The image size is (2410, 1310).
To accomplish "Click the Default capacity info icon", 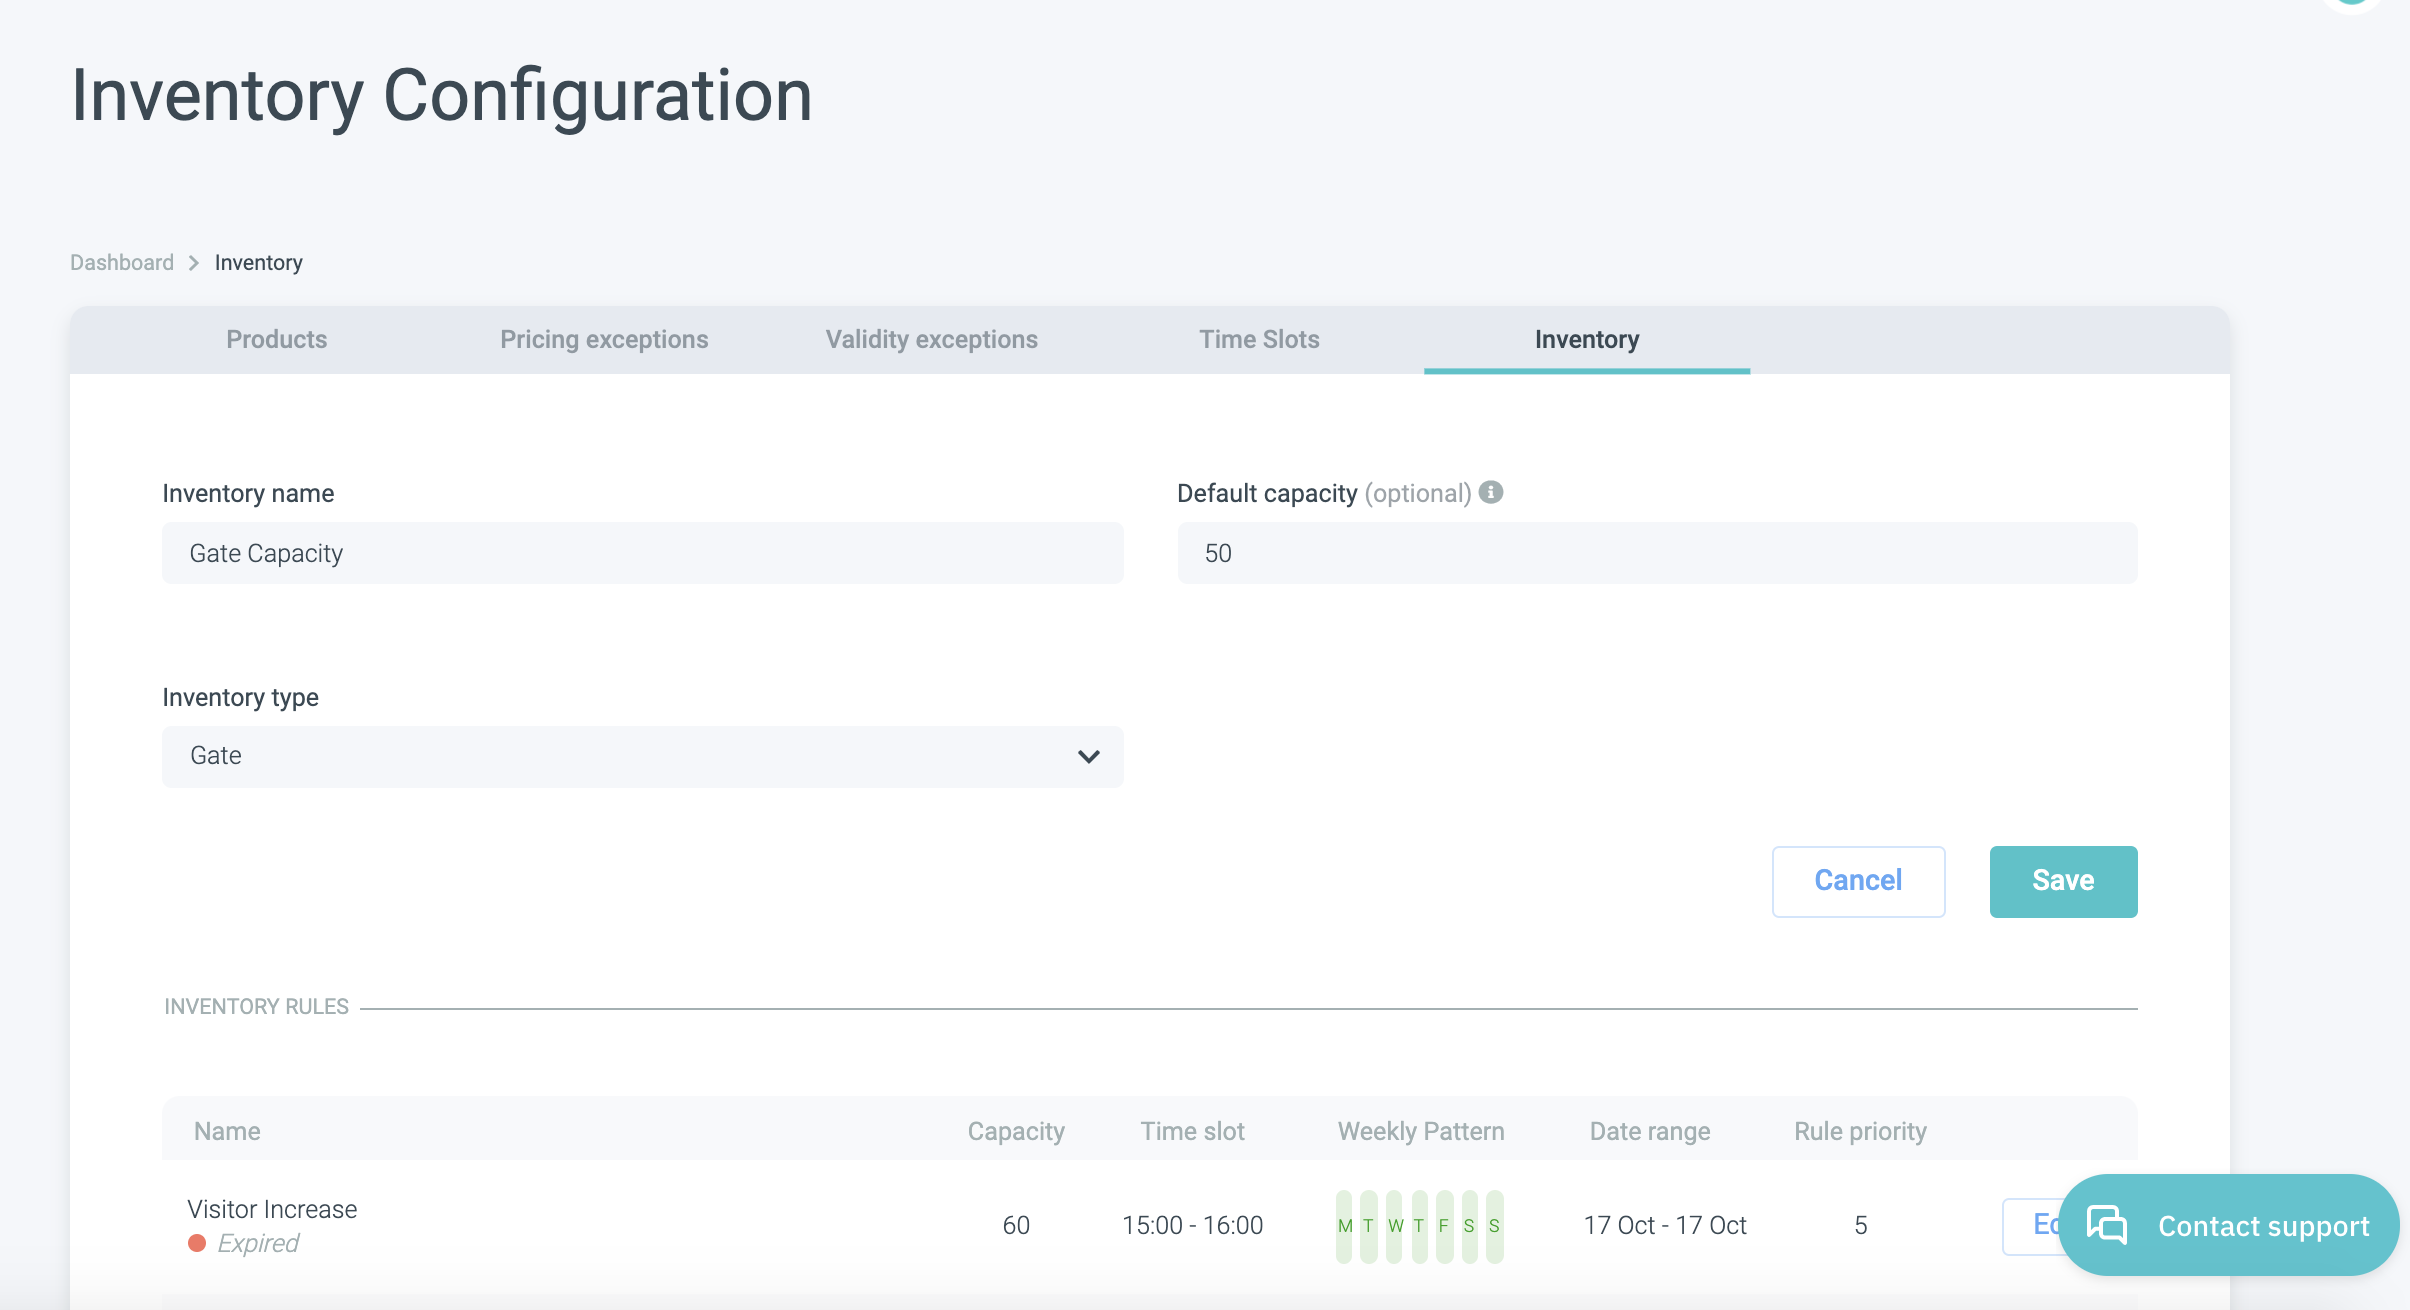I will click(x=1491, y=492).
